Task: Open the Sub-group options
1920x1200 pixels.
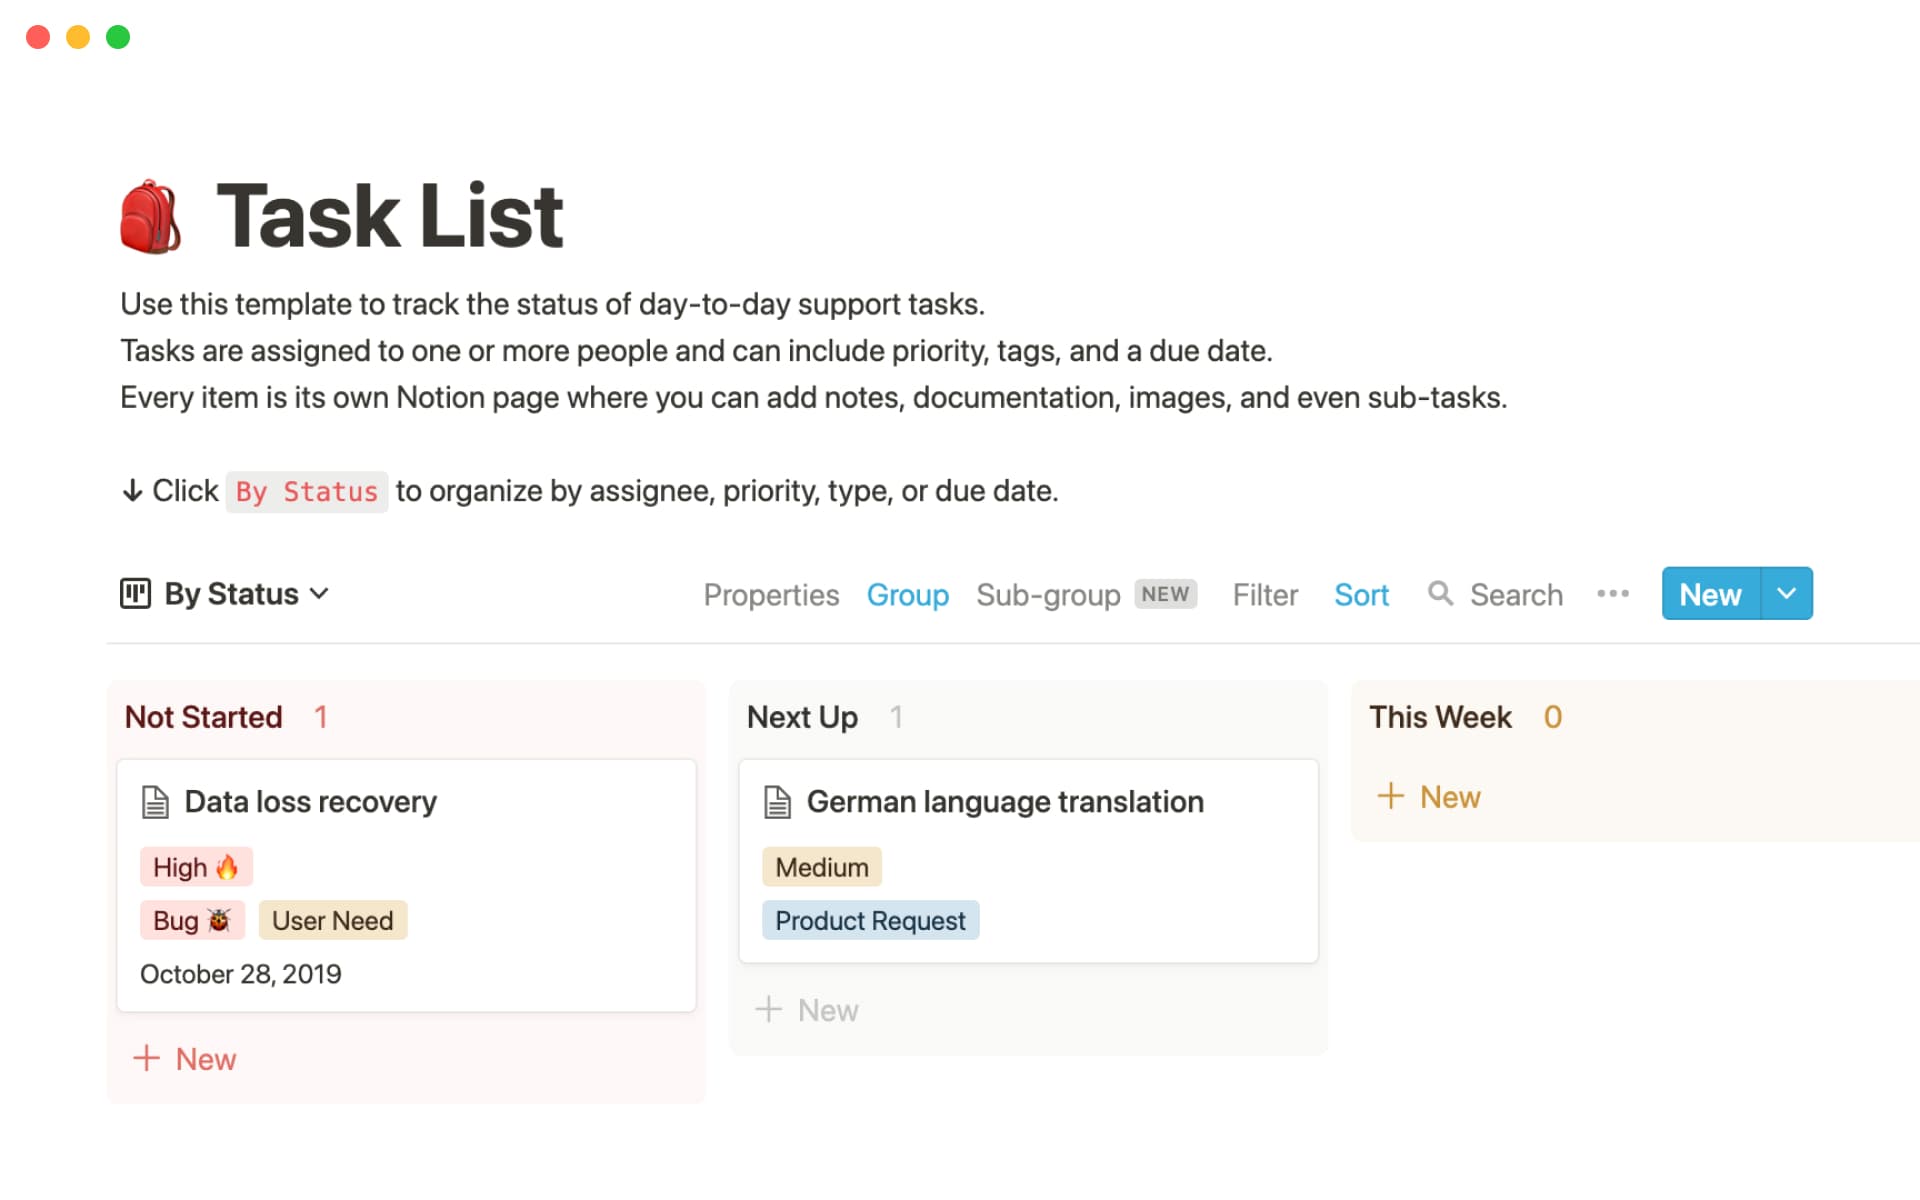Action: pos(1048,594)
